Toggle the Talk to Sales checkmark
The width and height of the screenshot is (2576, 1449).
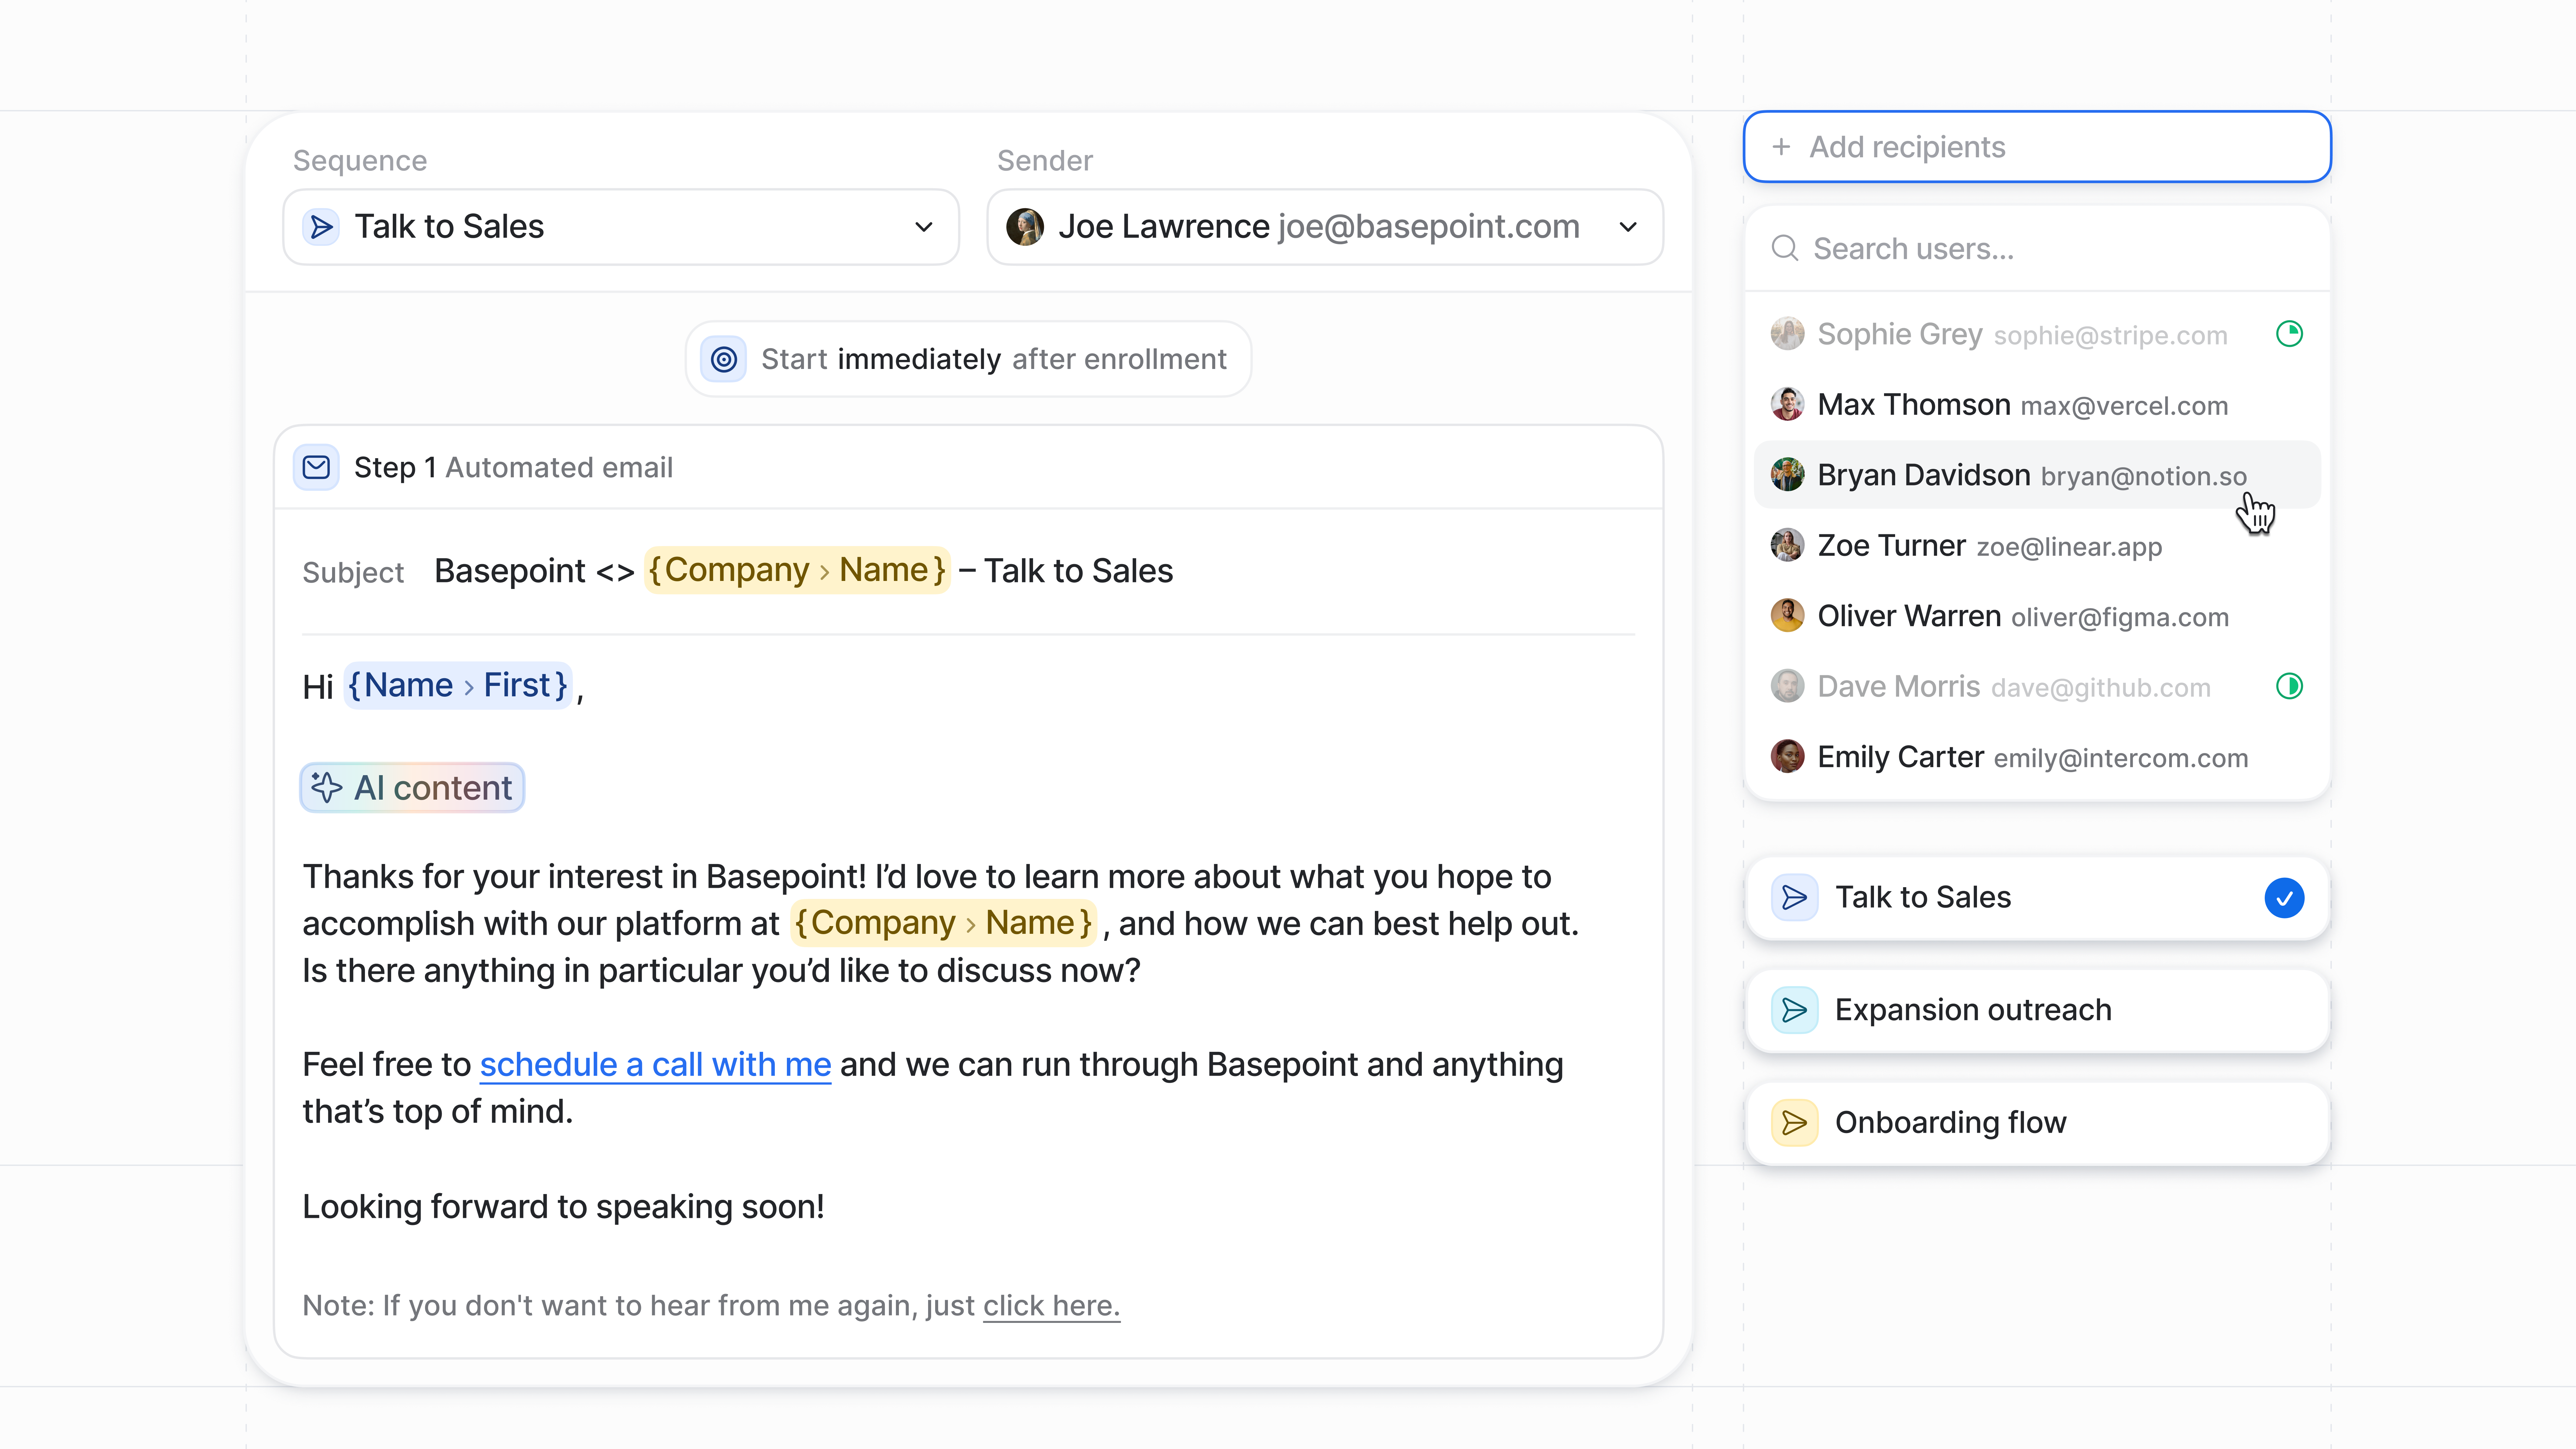[2284, 898]
